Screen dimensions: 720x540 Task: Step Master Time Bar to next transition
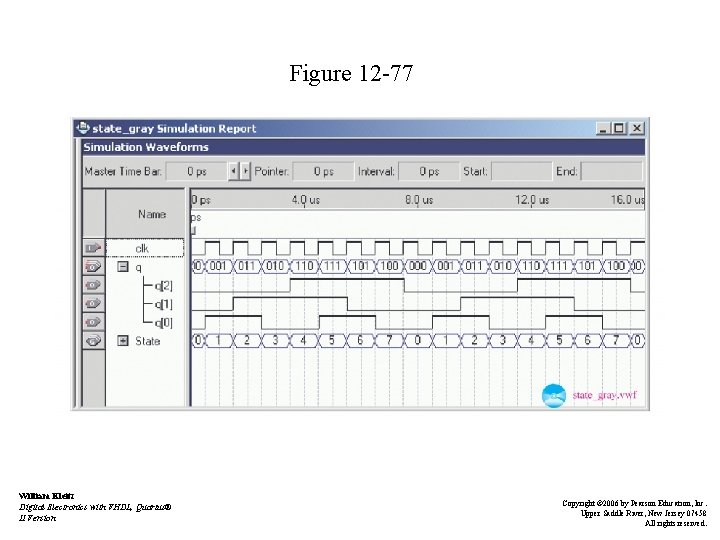(245, 171)
